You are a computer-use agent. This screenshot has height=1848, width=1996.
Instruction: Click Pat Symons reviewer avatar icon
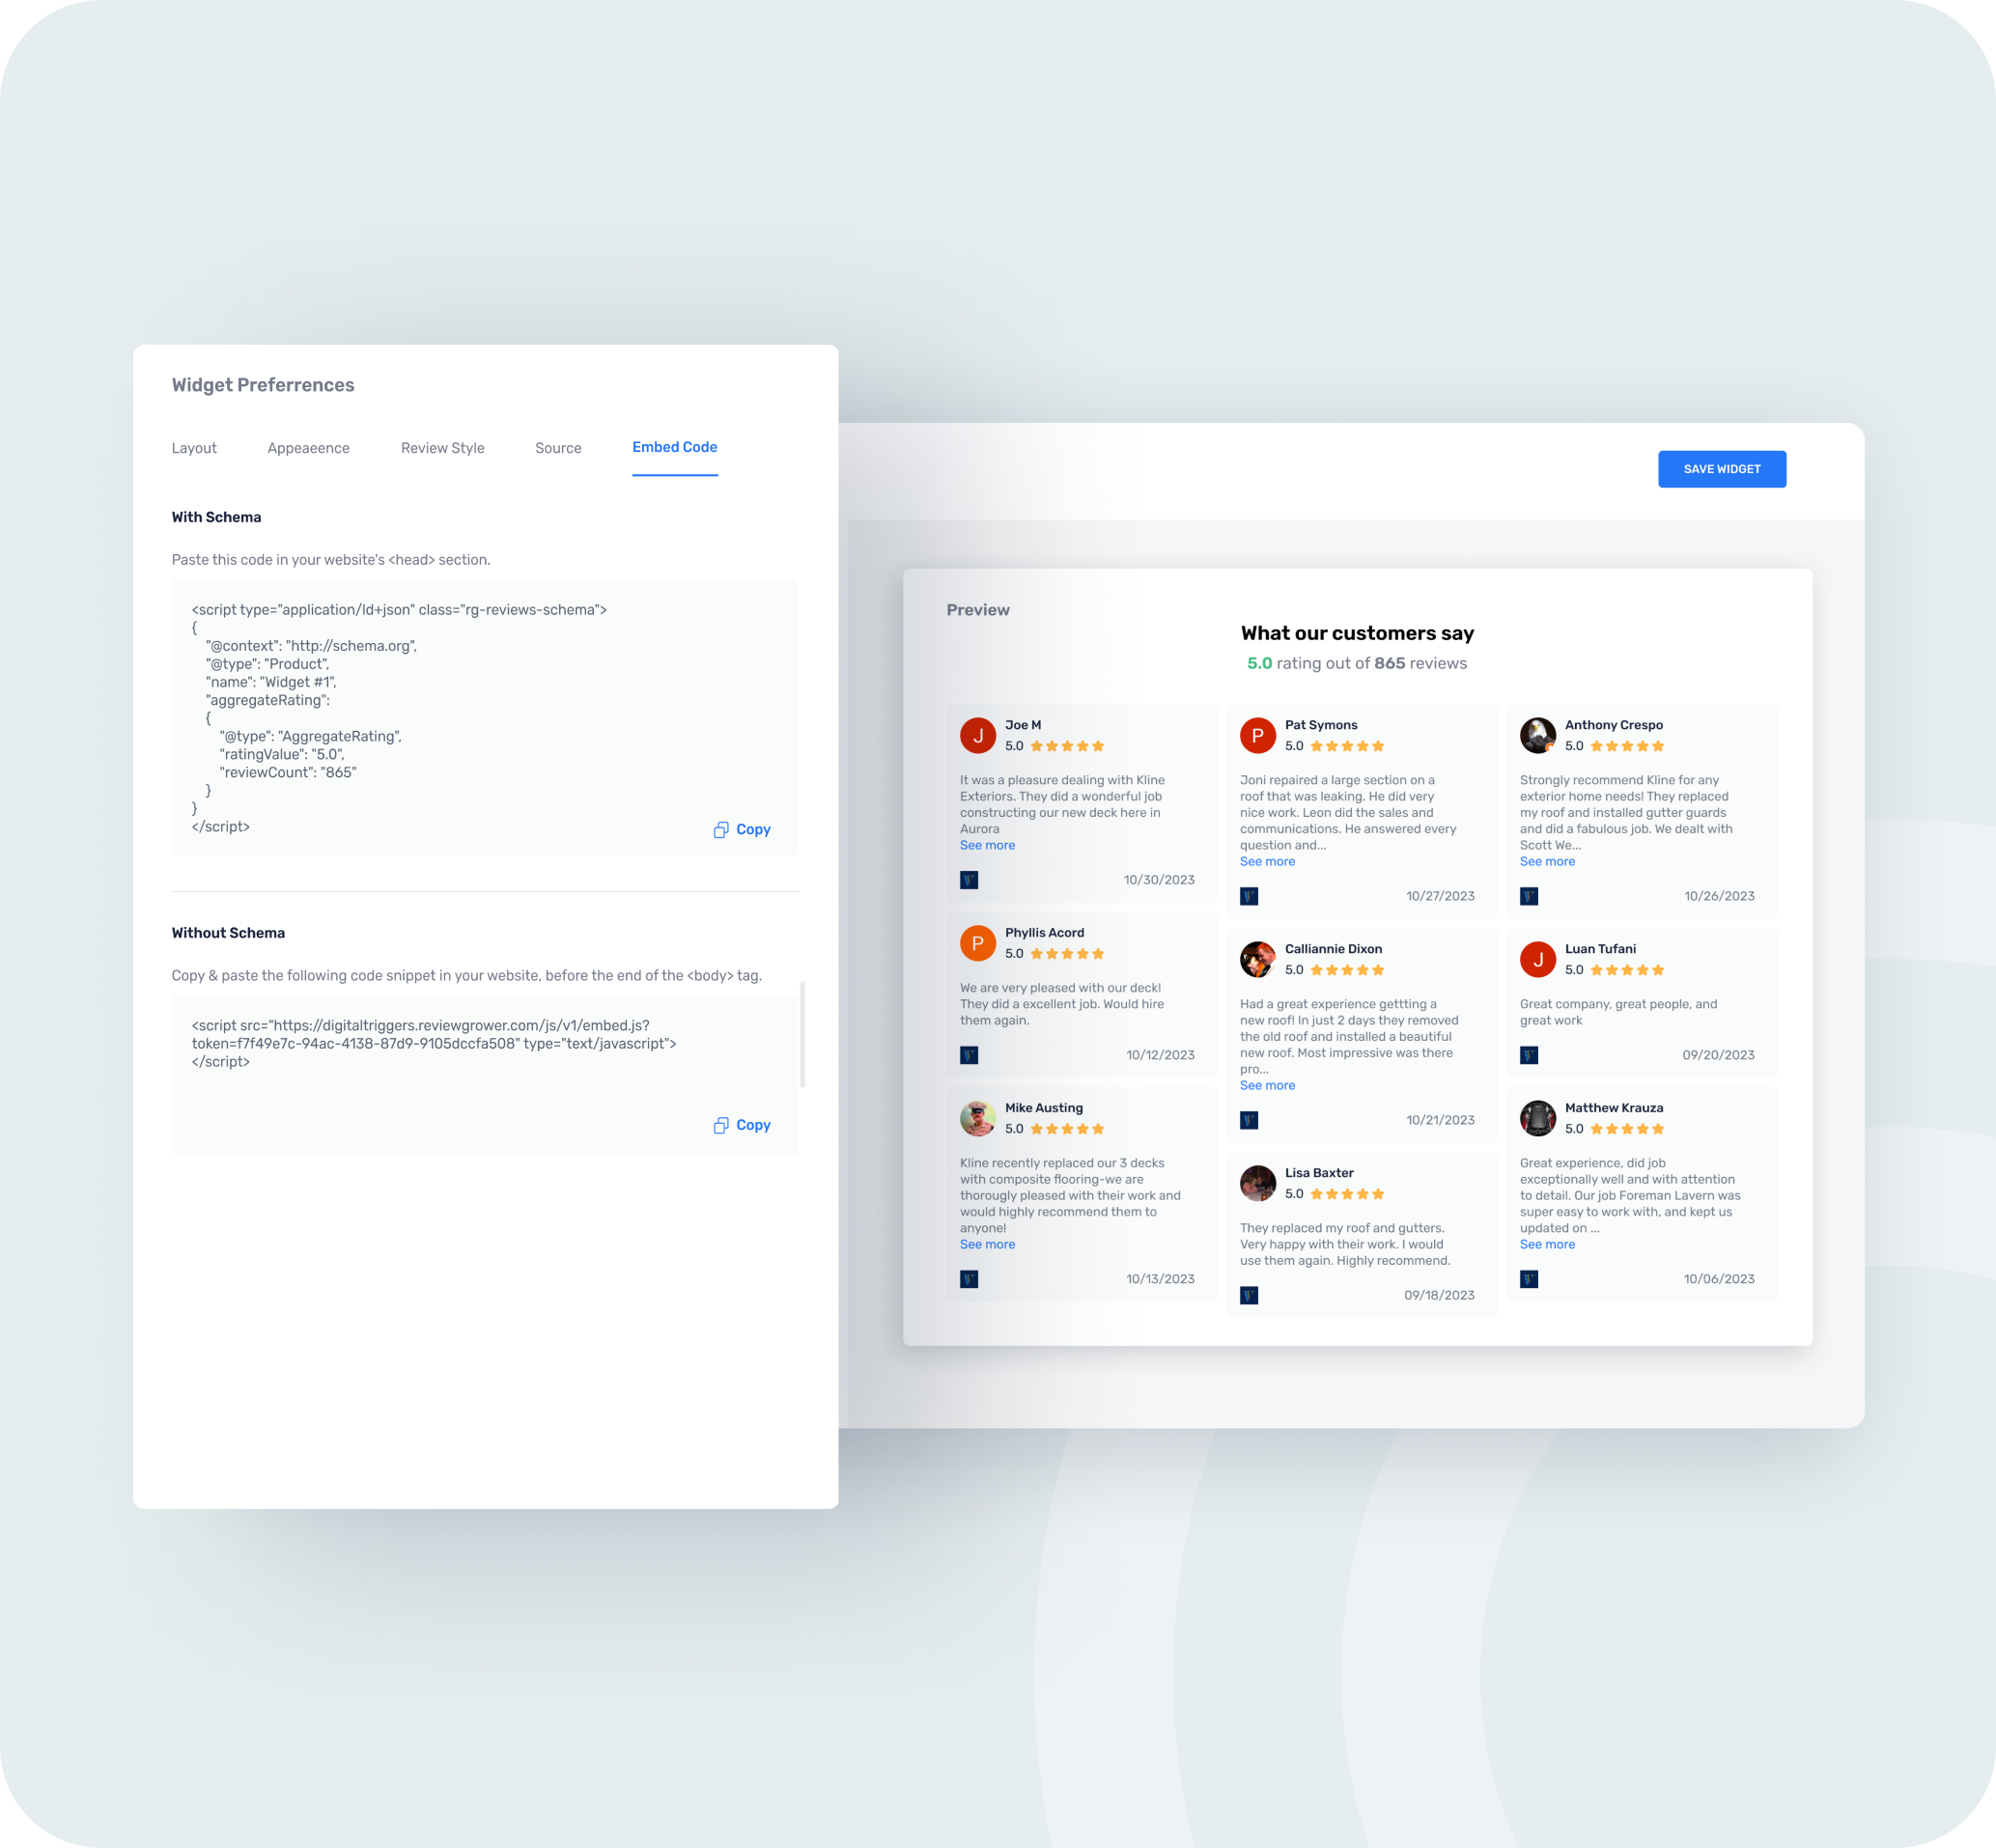pos(1253,734)
